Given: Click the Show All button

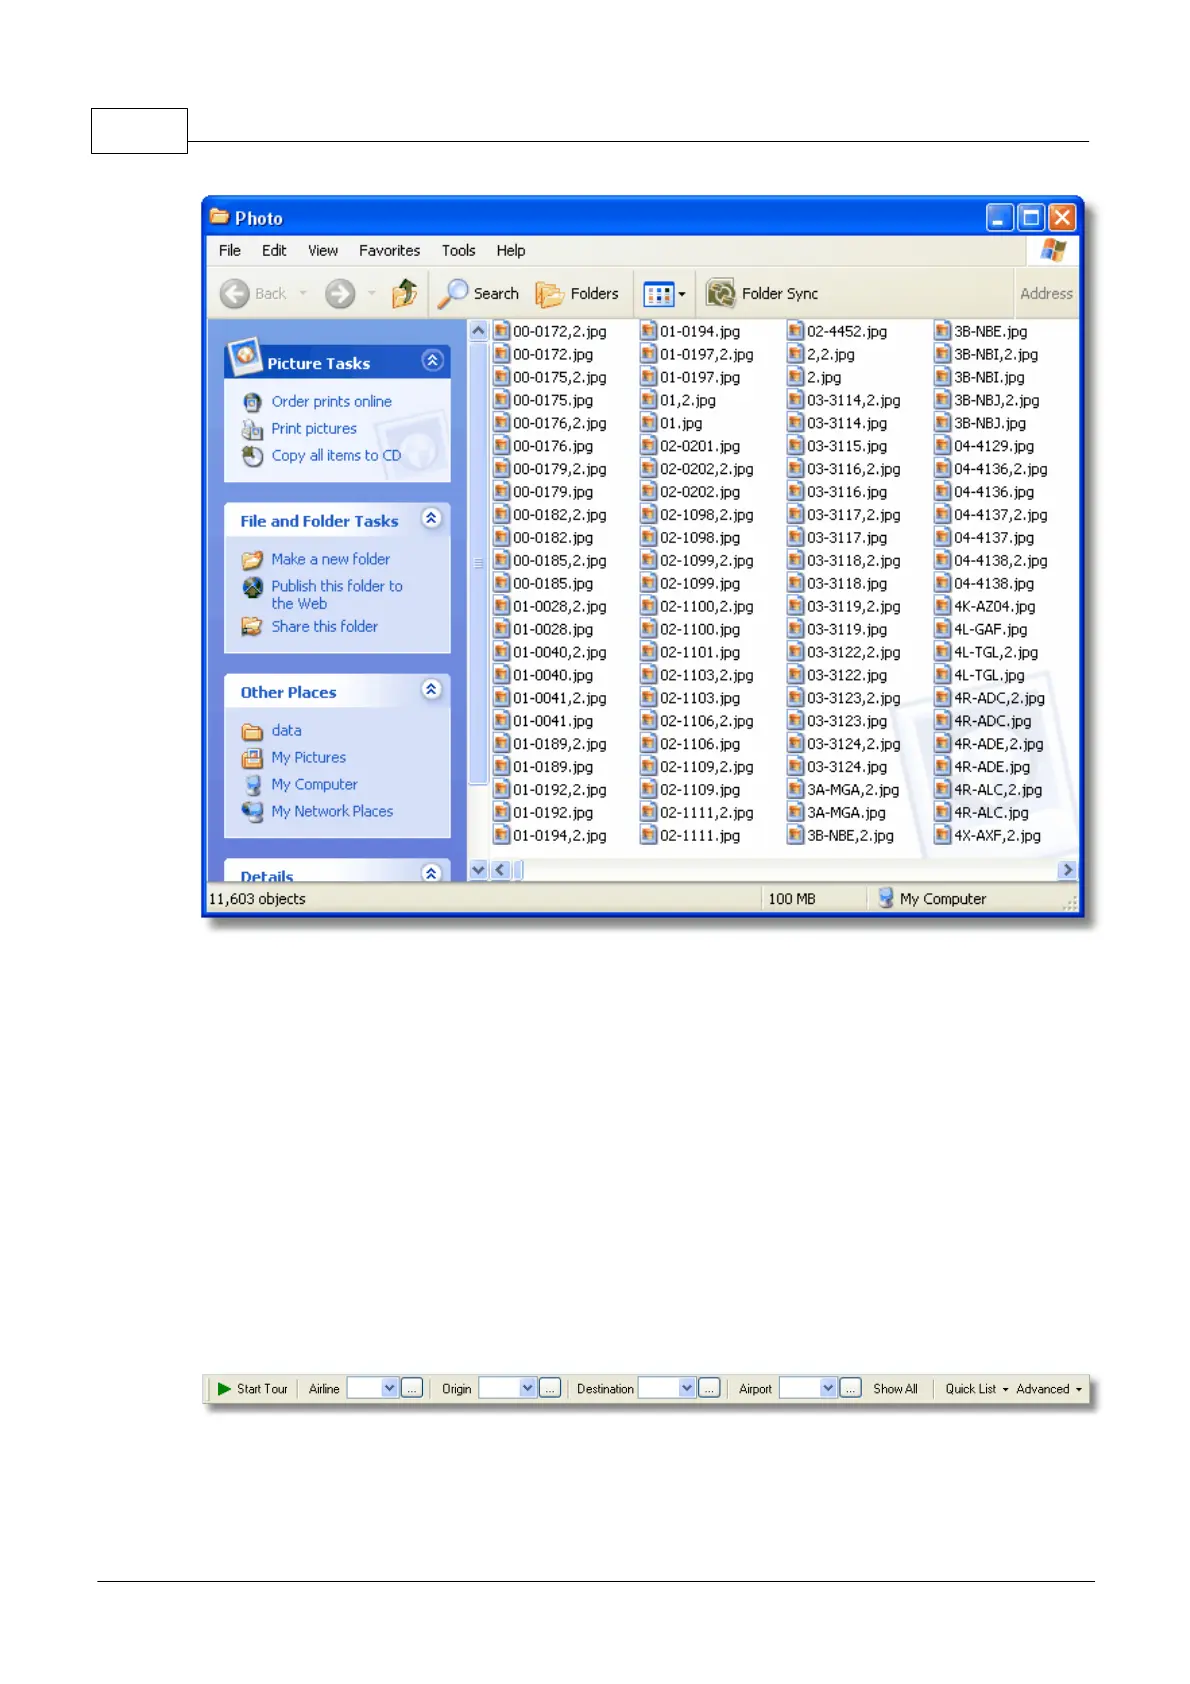Looking at the screenshot, I should tap(895, 1389).
